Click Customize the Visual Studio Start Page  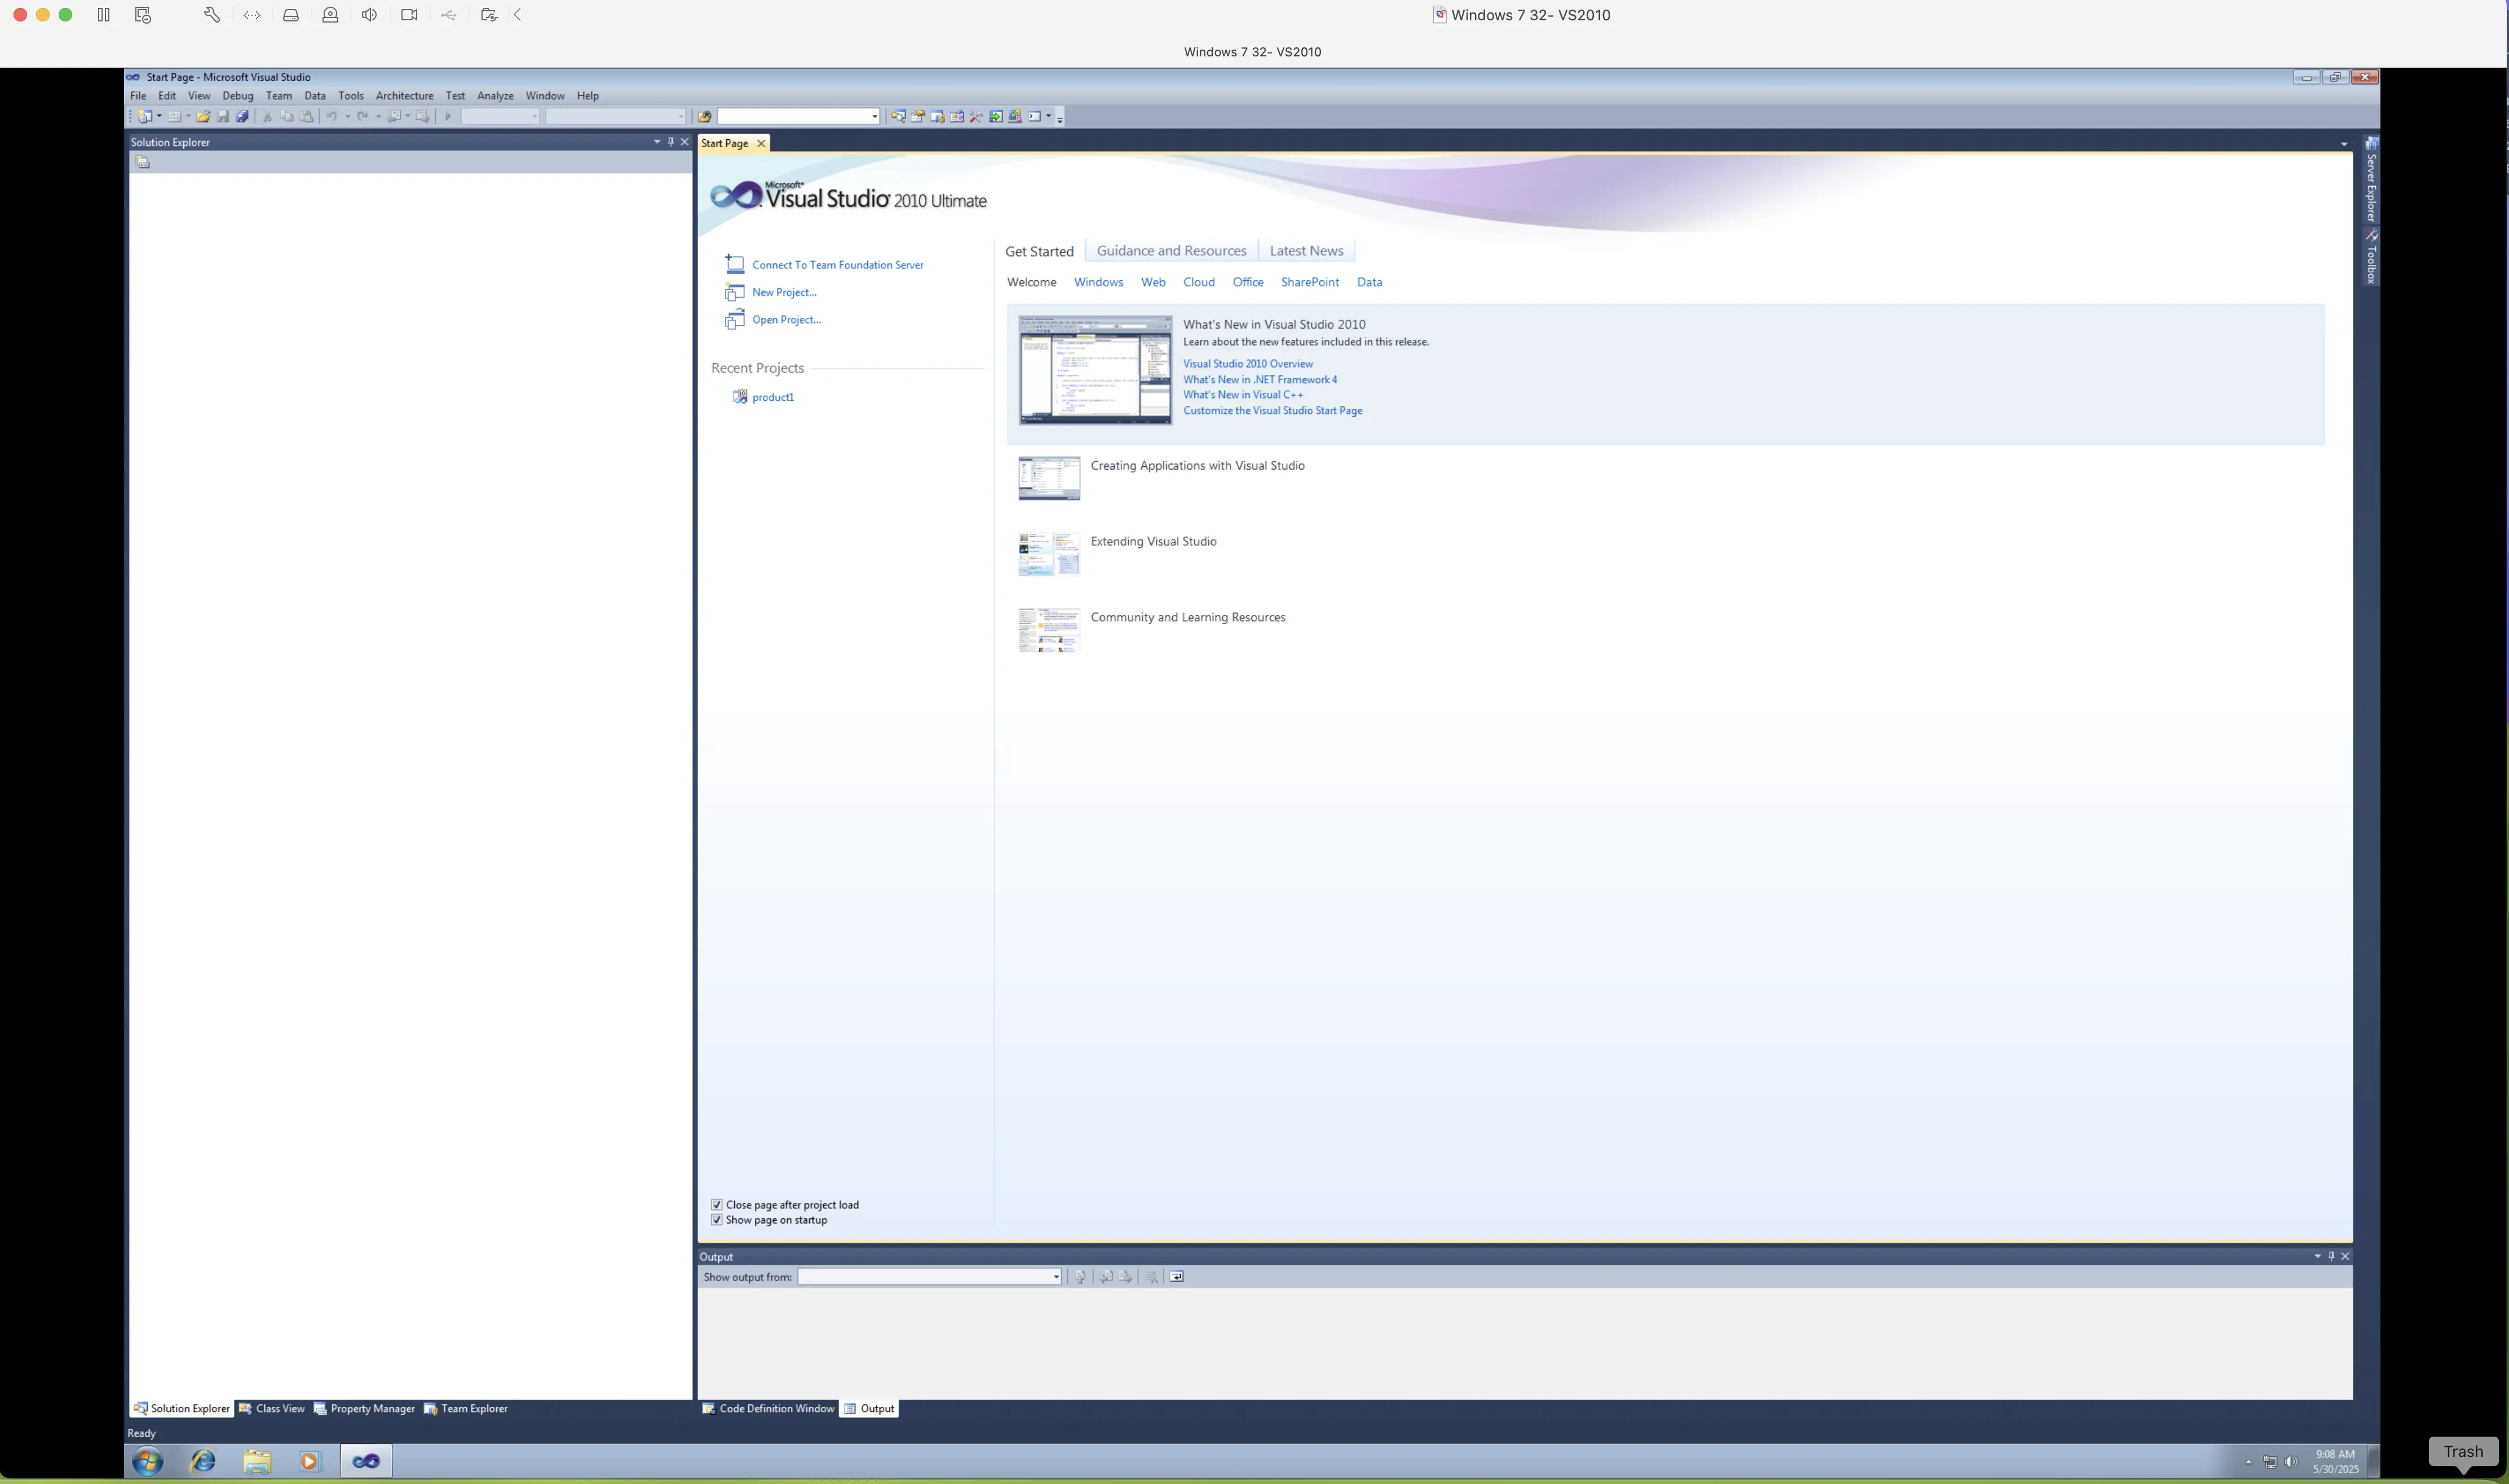coord(1272,411)
